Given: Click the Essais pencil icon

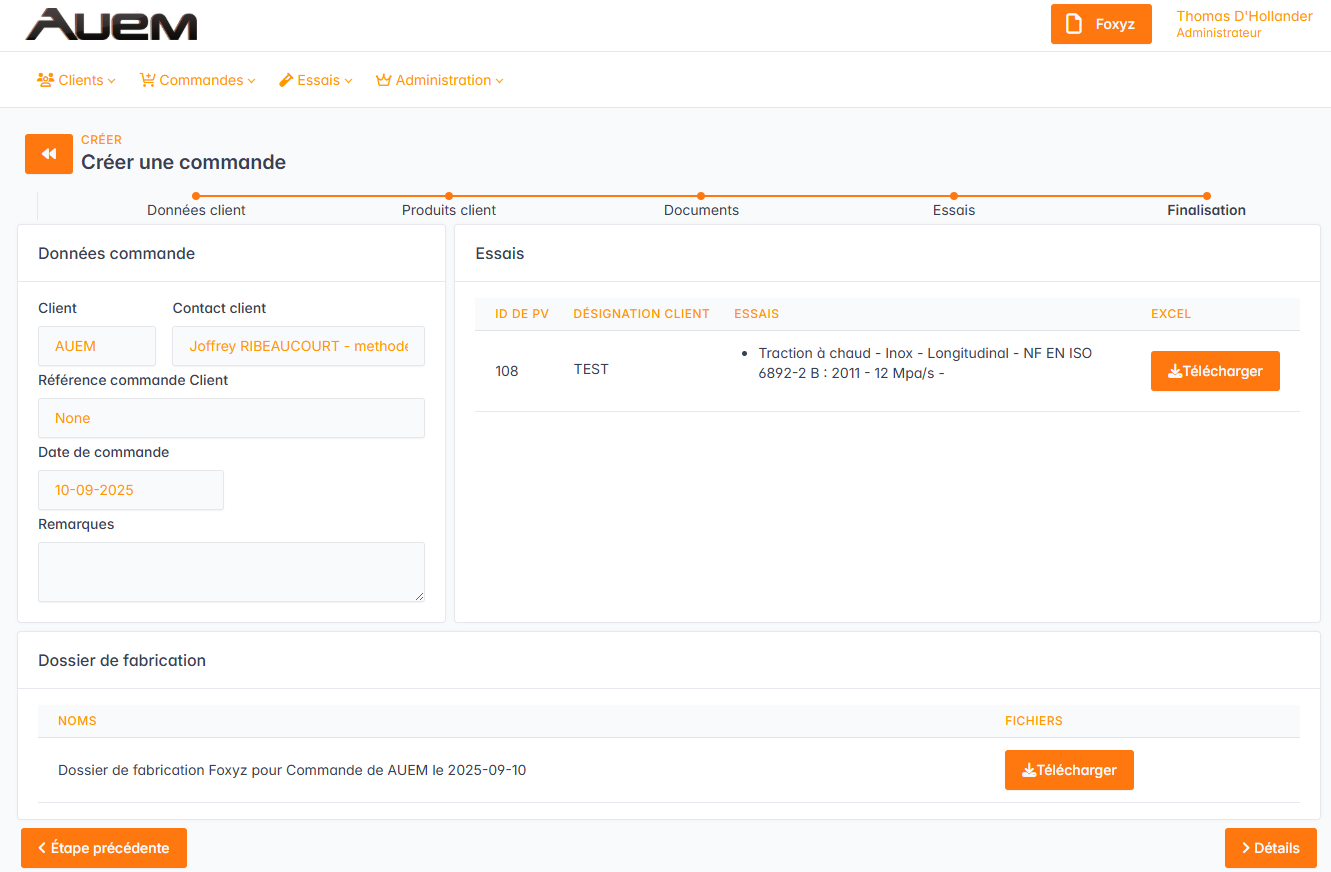Looking at the screenshot, I should [286, 80].
